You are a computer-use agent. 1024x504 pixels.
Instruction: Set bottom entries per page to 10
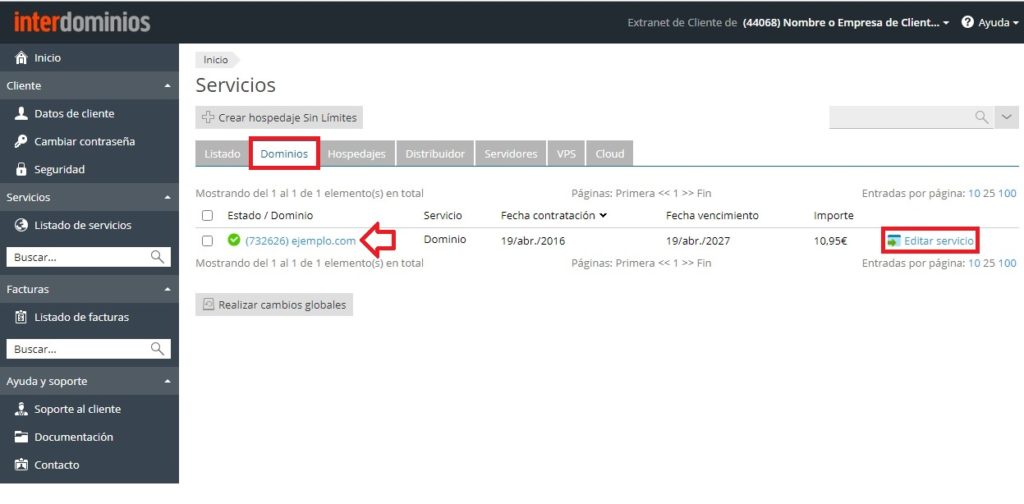point(973,263)
